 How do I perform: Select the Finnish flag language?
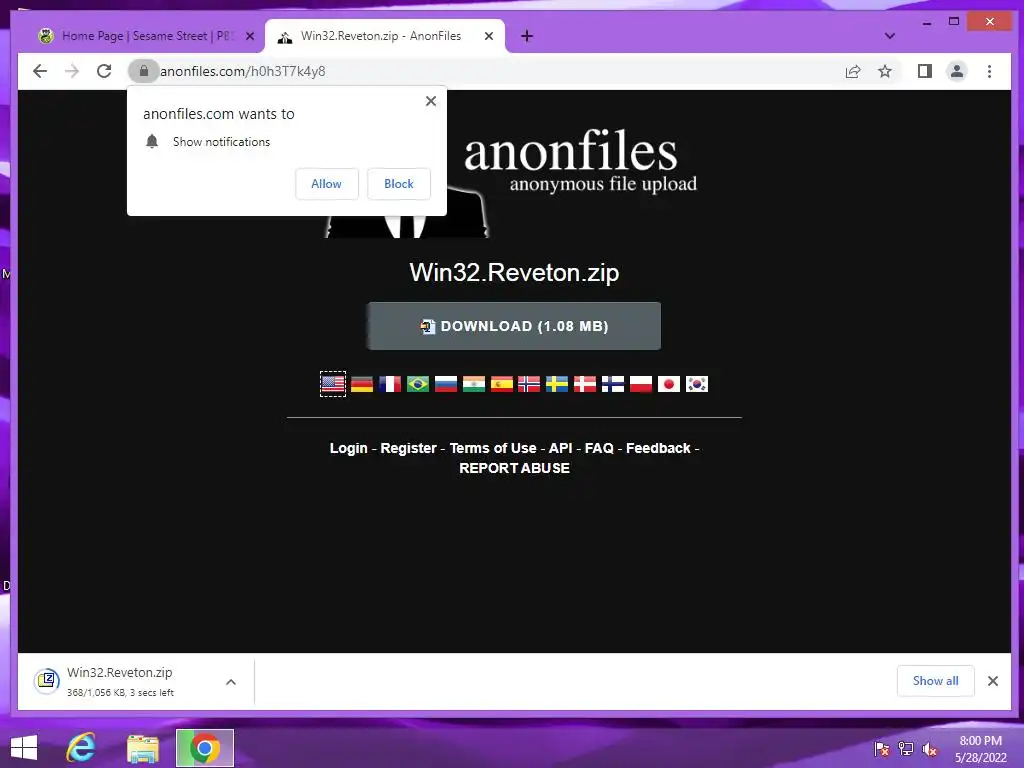[613, 384]
